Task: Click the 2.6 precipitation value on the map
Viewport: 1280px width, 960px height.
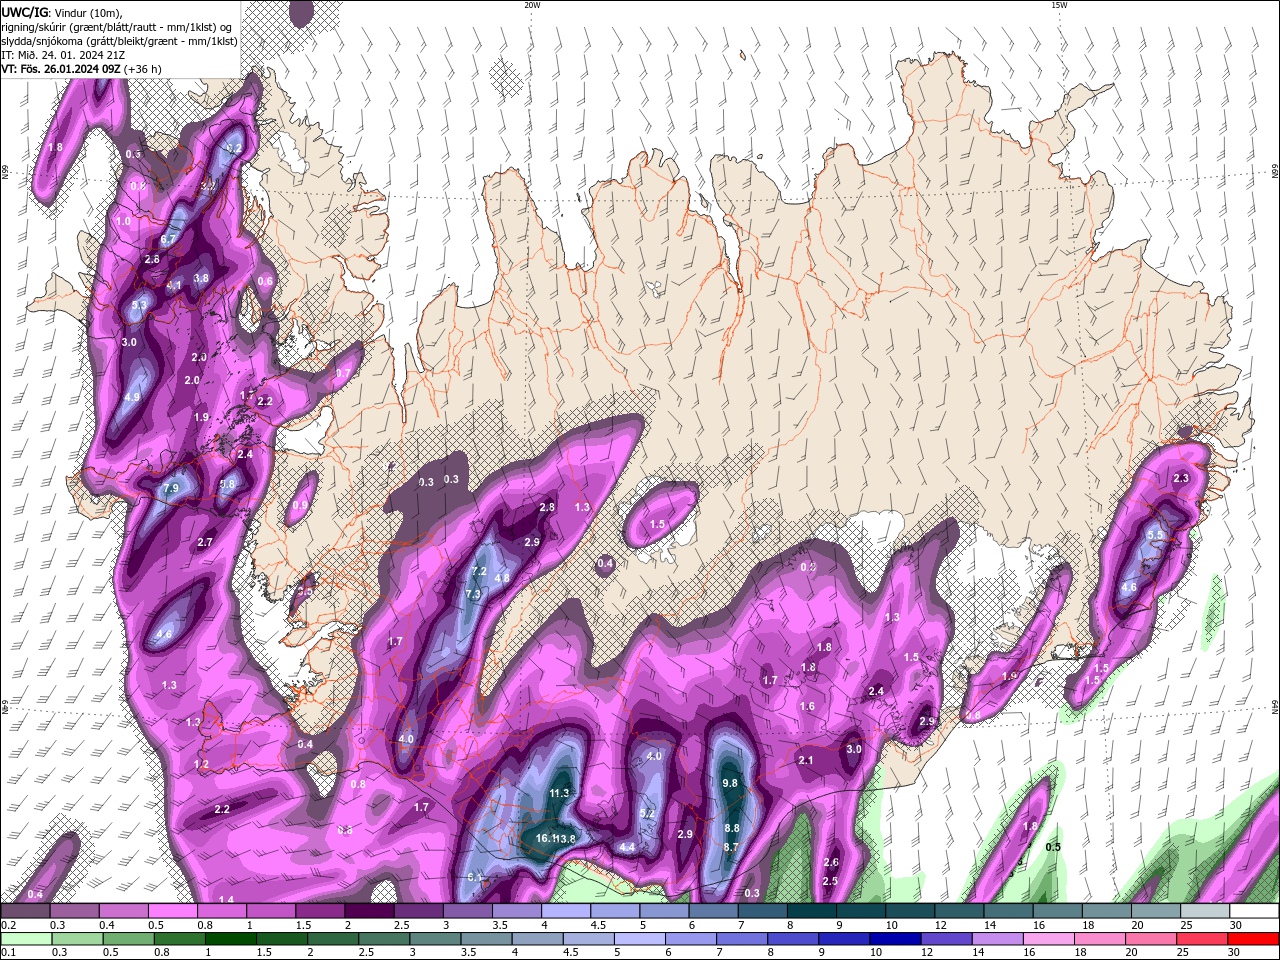Action: (831, 862)
